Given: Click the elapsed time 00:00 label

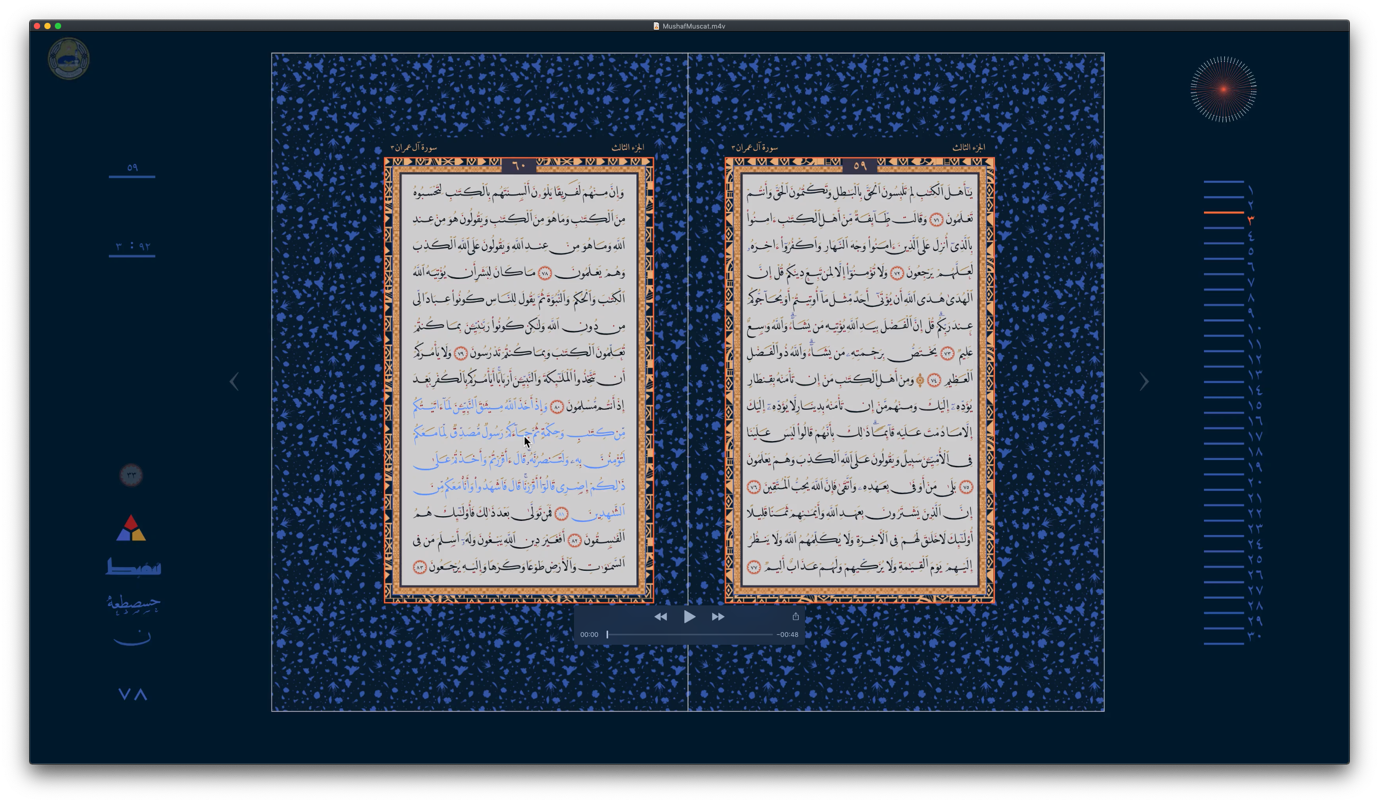Looking at the screenshot, I should (x=589, y=634).
